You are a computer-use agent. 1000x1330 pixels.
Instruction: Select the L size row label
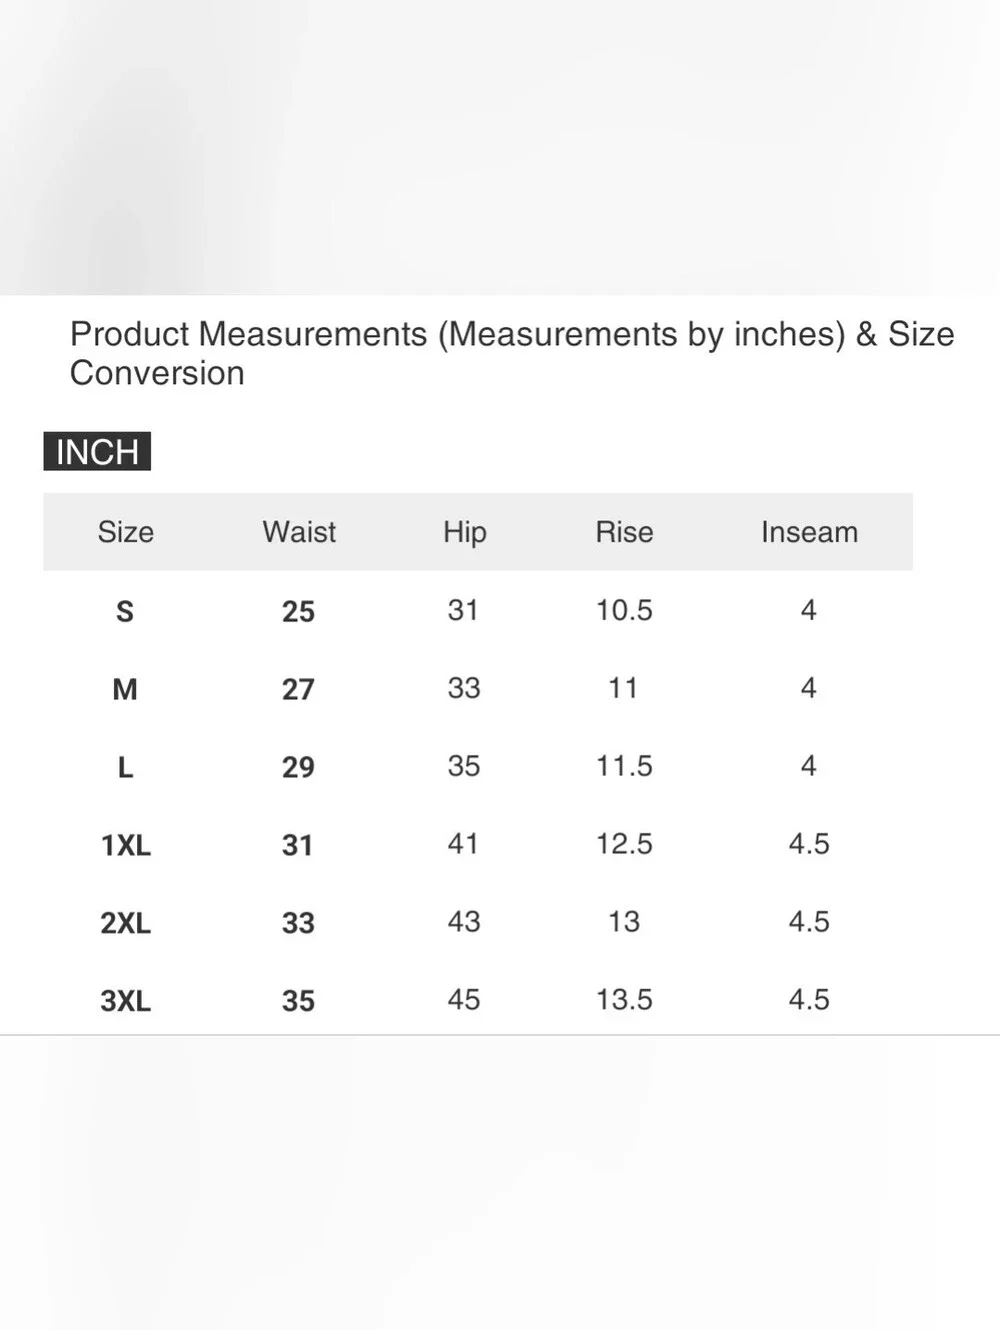click(125, 767)
